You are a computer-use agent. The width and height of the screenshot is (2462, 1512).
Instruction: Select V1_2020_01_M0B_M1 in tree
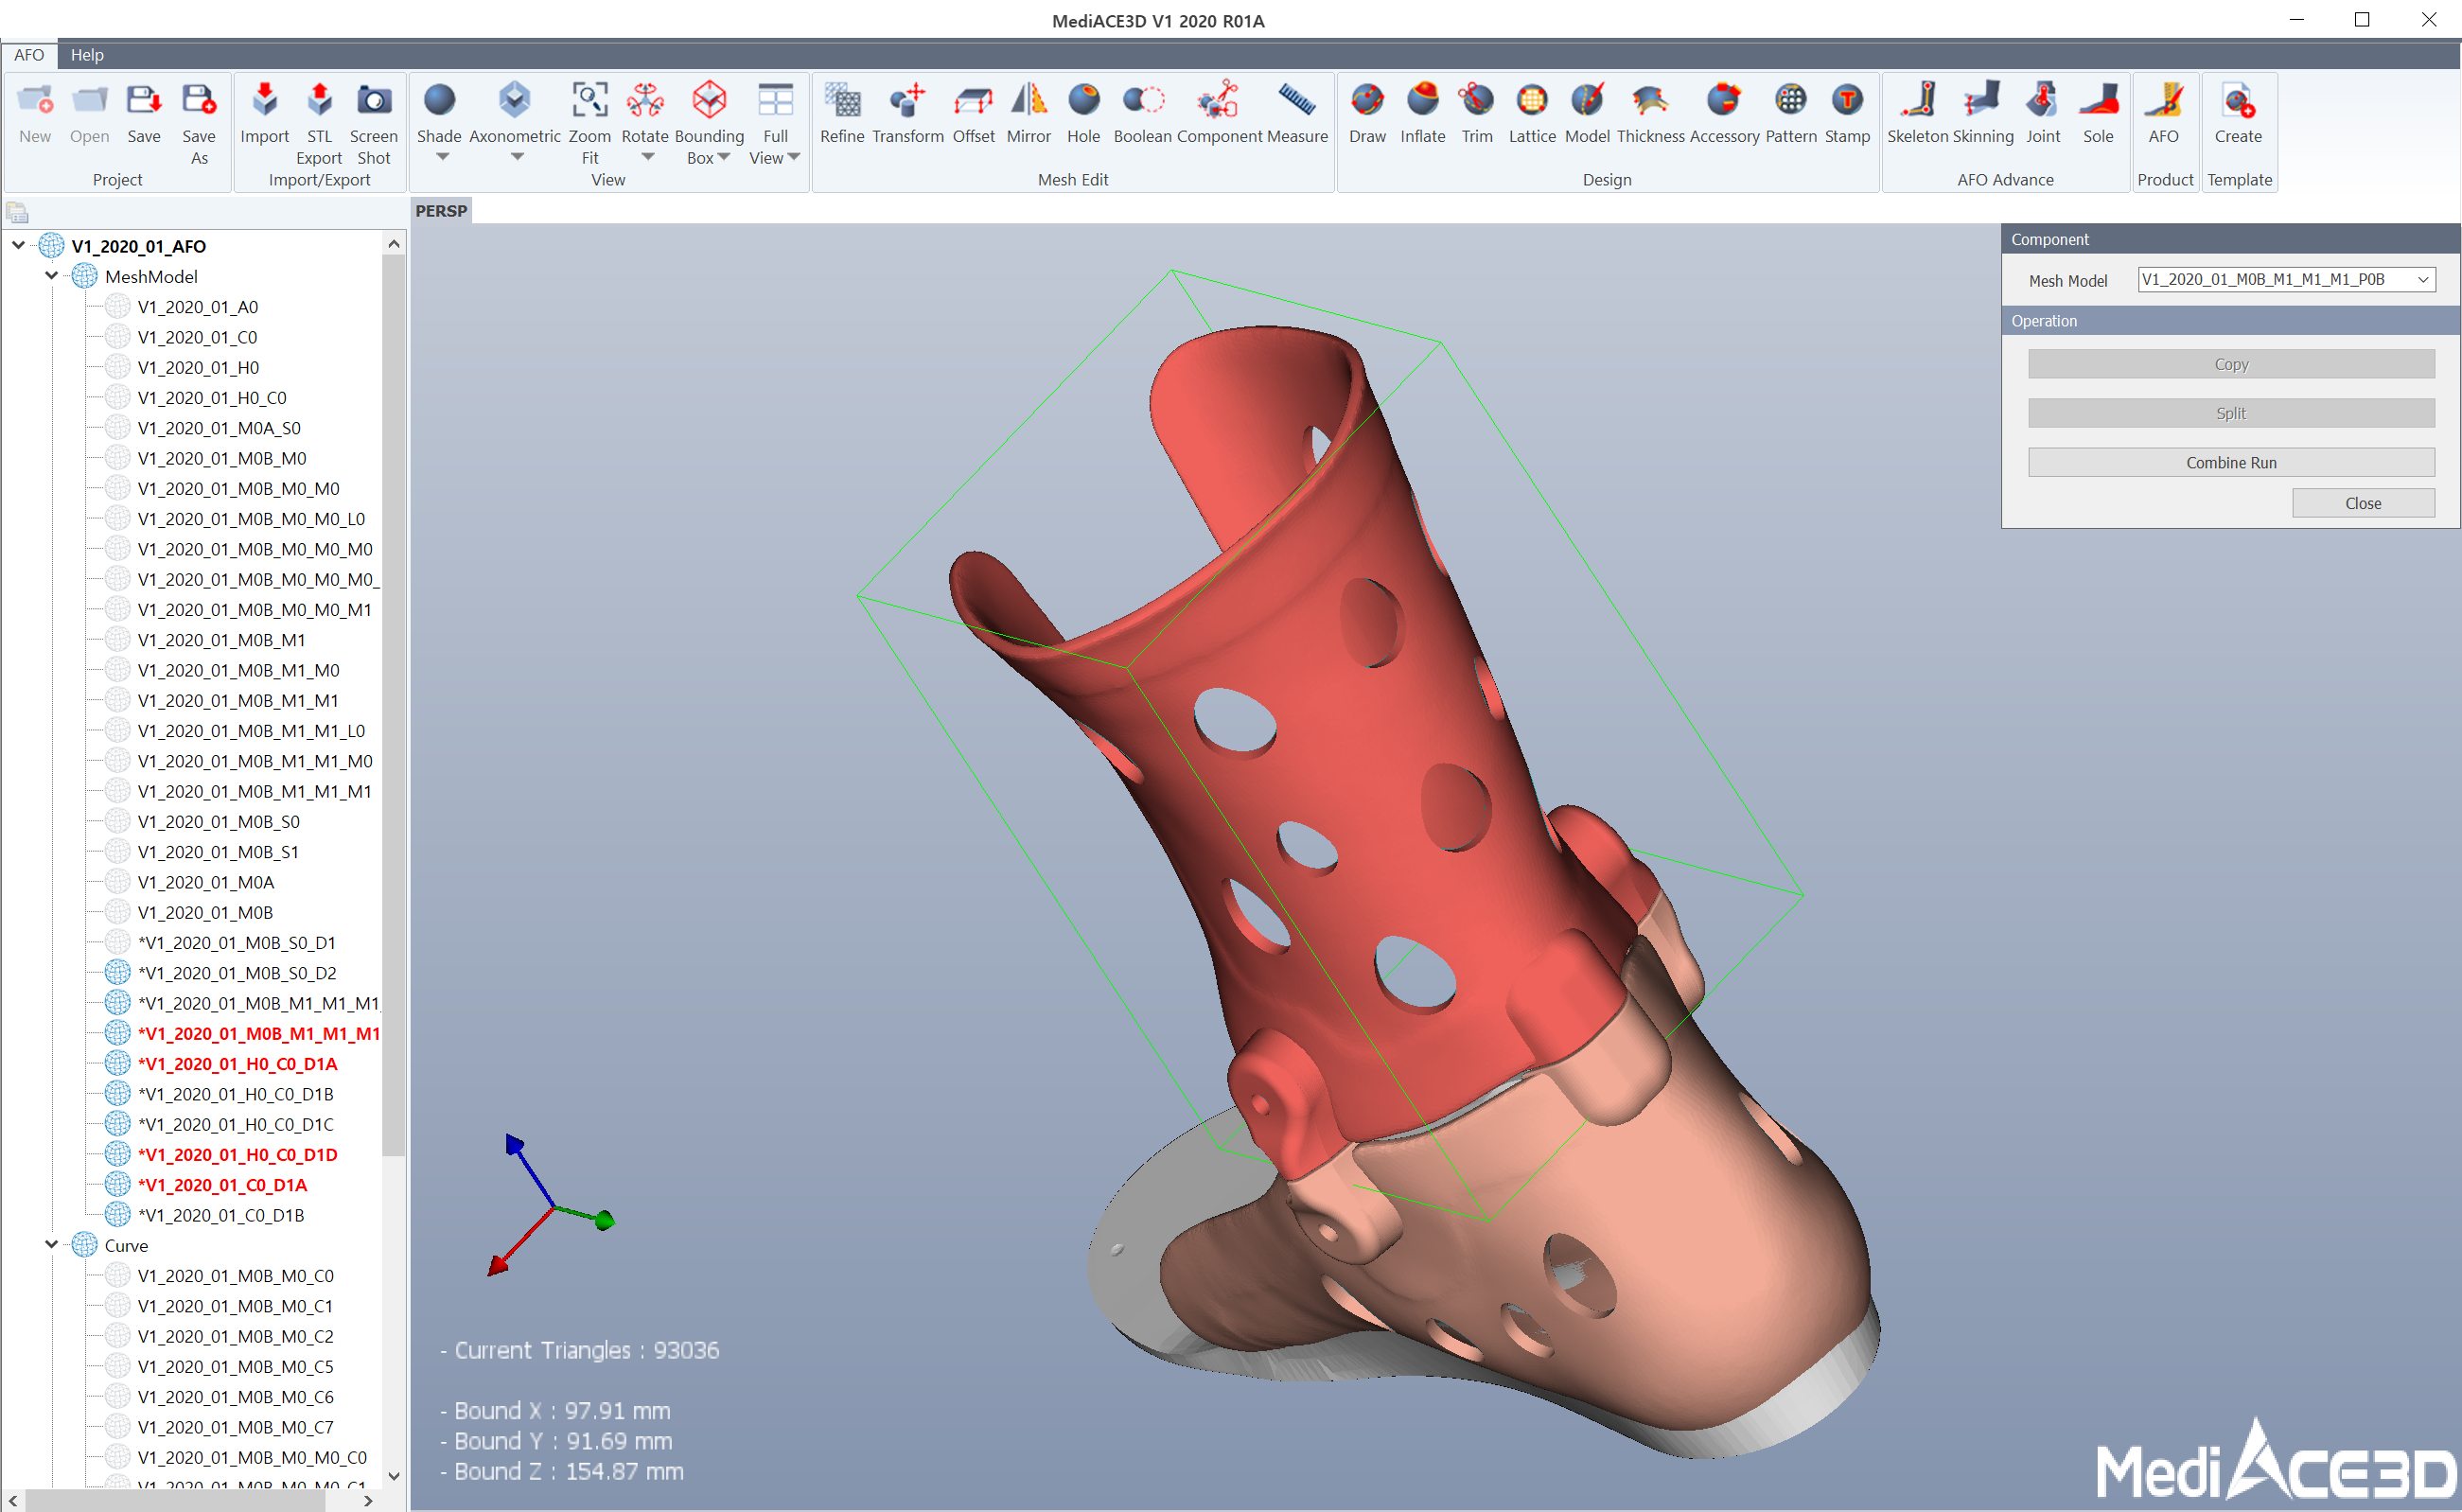tap(221, 640)
